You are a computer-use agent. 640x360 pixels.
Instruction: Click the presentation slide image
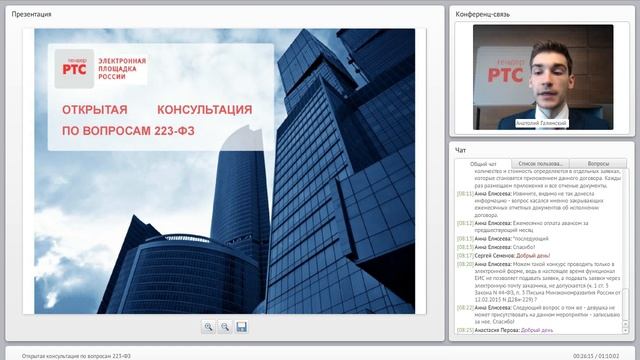coord(224,171)
